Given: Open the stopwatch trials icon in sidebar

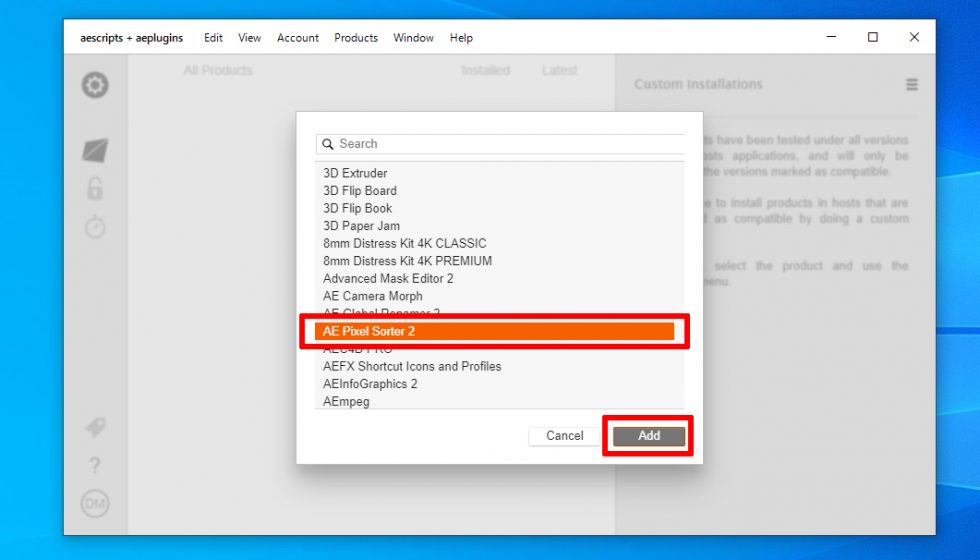Looking at the screenshot, I should click(95, 226).
